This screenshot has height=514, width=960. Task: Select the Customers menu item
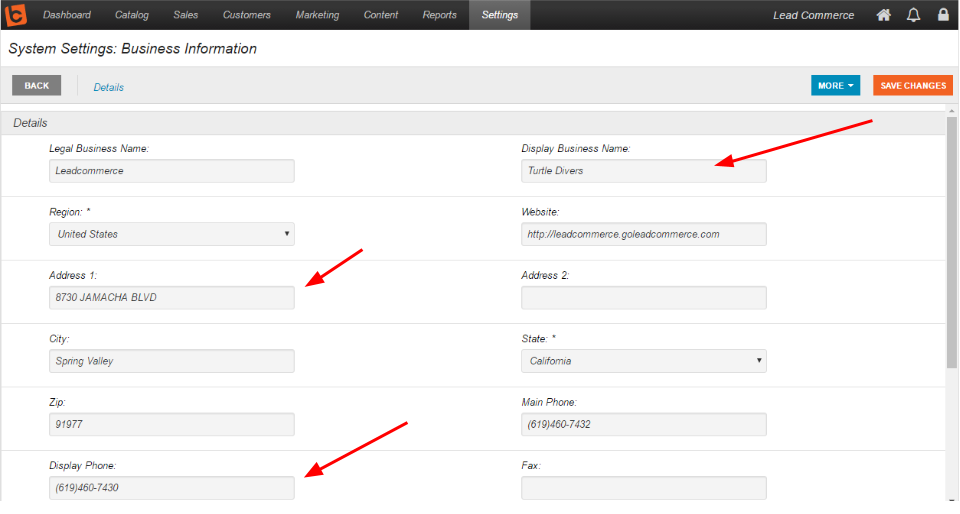click(x=247, y=15)
